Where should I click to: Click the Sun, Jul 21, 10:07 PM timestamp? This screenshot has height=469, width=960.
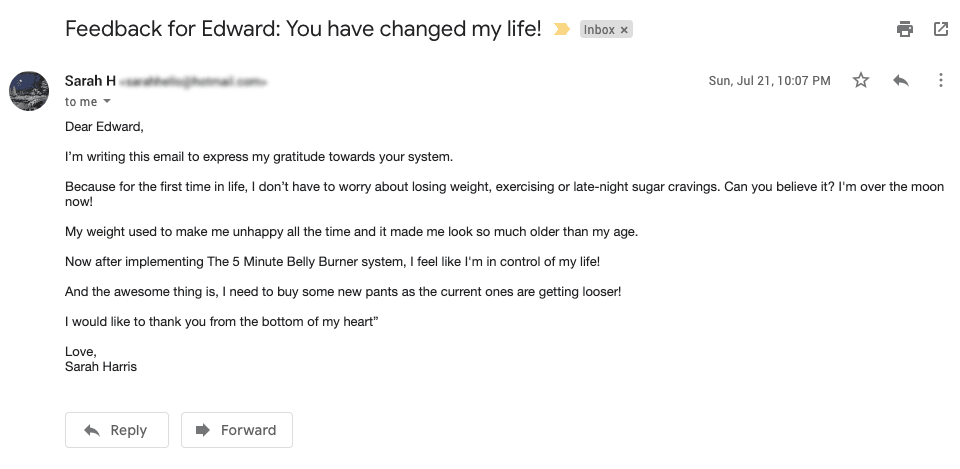tap(769, 81)
